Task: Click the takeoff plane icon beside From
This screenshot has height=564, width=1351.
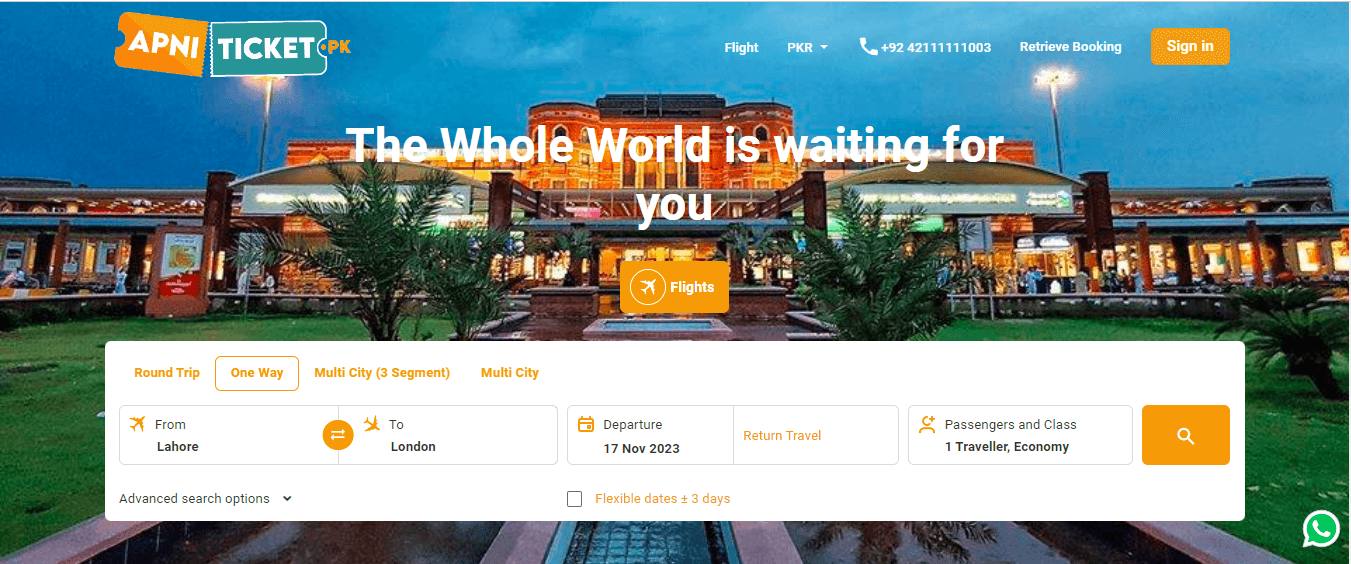Action: [x=138, y=424]
